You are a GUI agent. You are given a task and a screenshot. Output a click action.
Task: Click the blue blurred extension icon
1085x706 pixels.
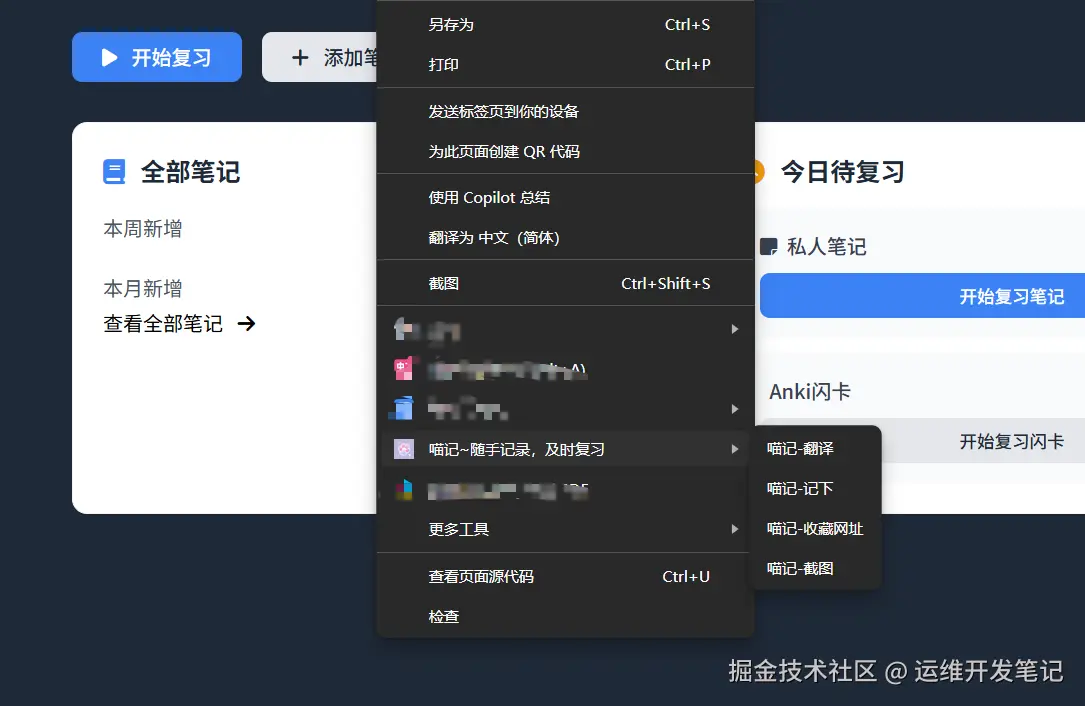pos(402,408)
